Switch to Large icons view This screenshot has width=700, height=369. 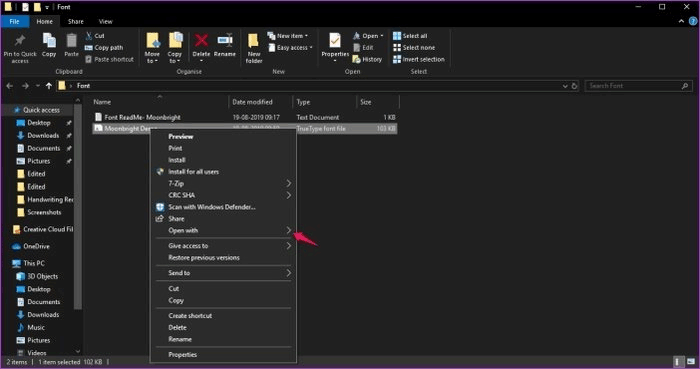691,361
